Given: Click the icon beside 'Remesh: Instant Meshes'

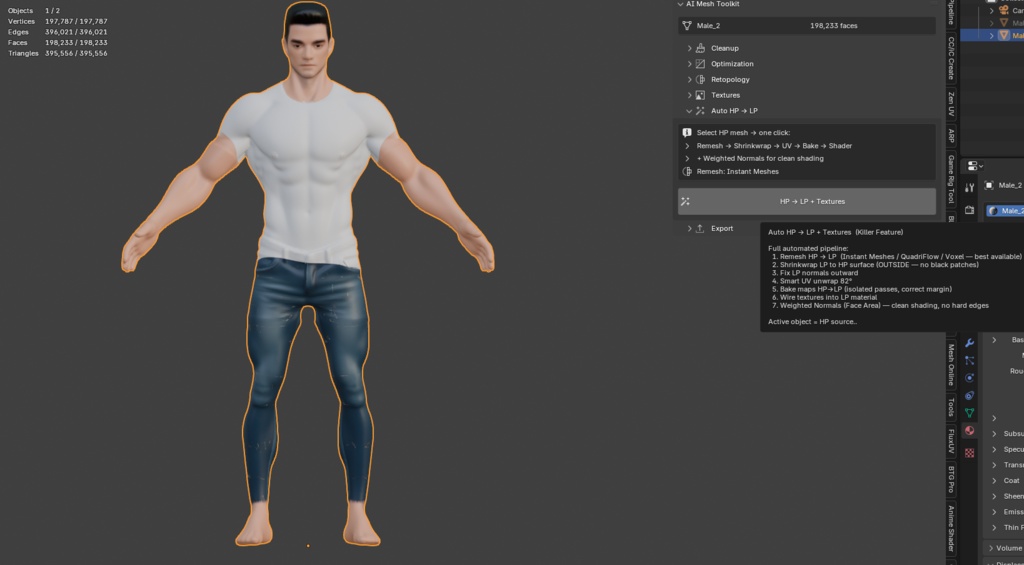Looking at the screenshot, I should 687,172.
